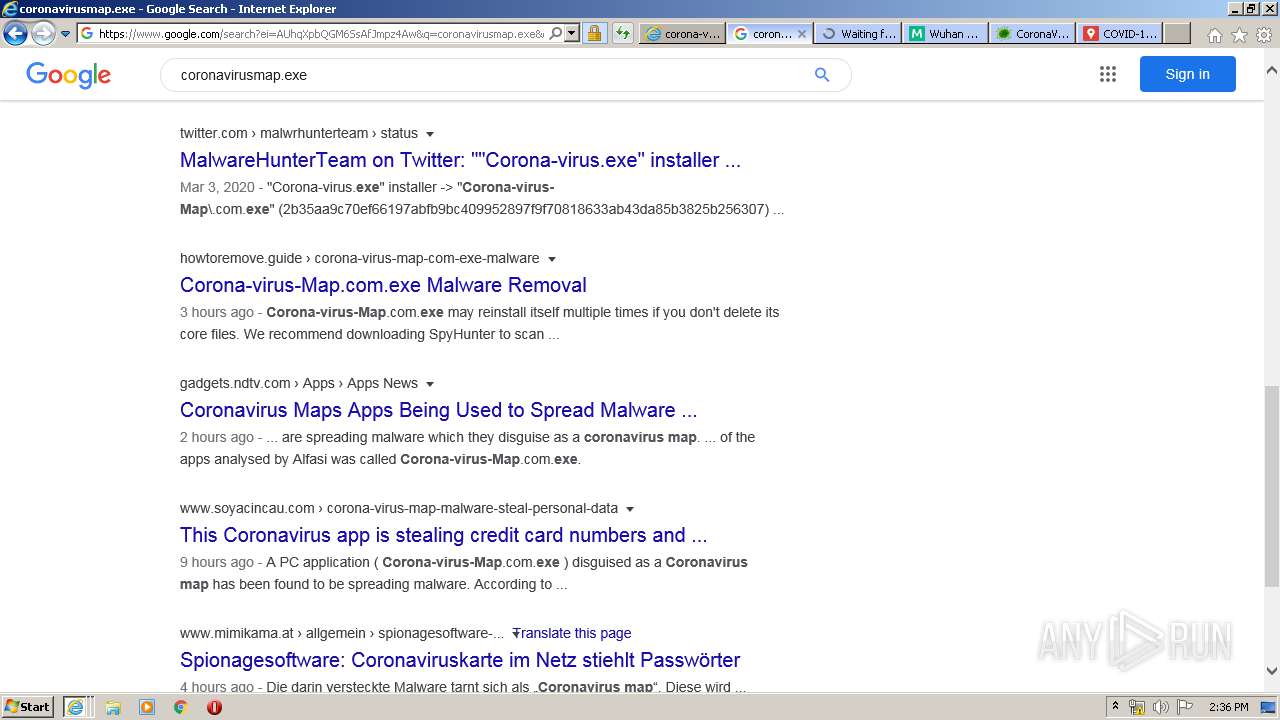Open the Windows Start menu
The height and width of the screenshot is (720, 1280).
(x=28, y=706)
